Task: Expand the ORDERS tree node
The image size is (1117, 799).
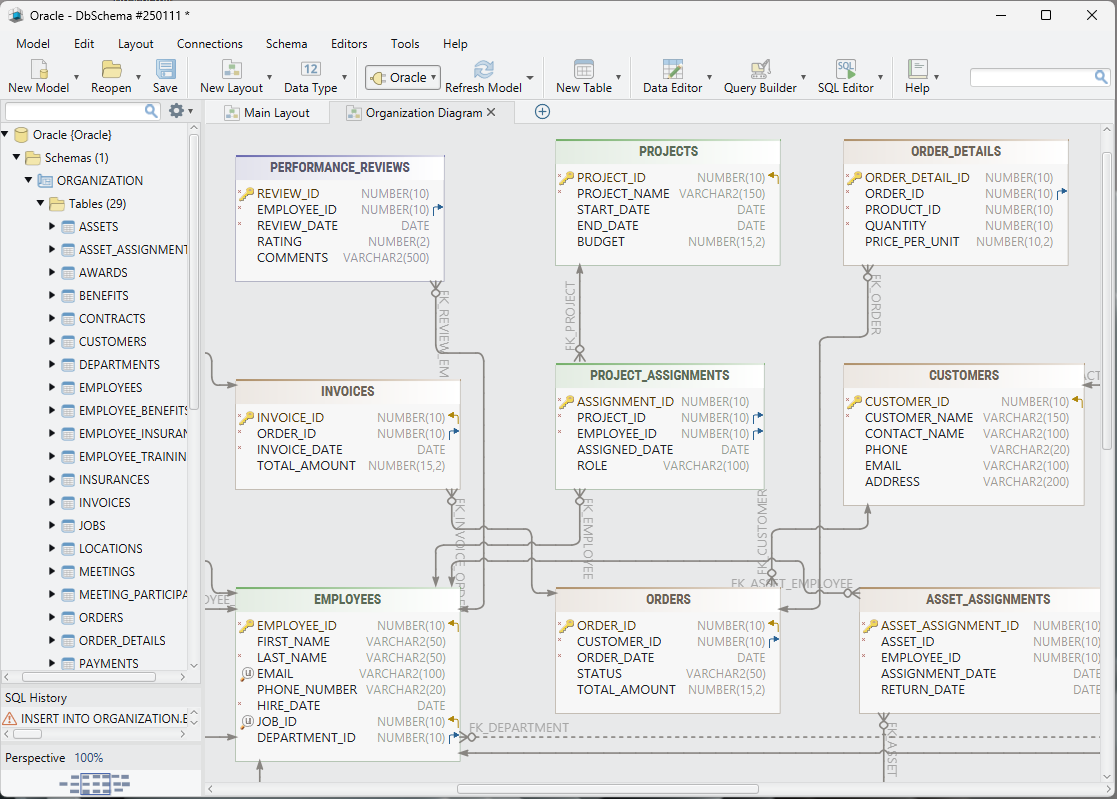Action: coord(52,617)
